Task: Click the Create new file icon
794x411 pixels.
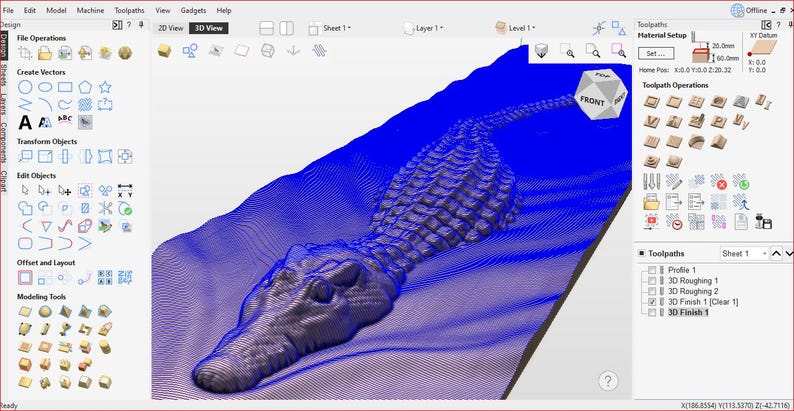Action: tap(25, 53)
